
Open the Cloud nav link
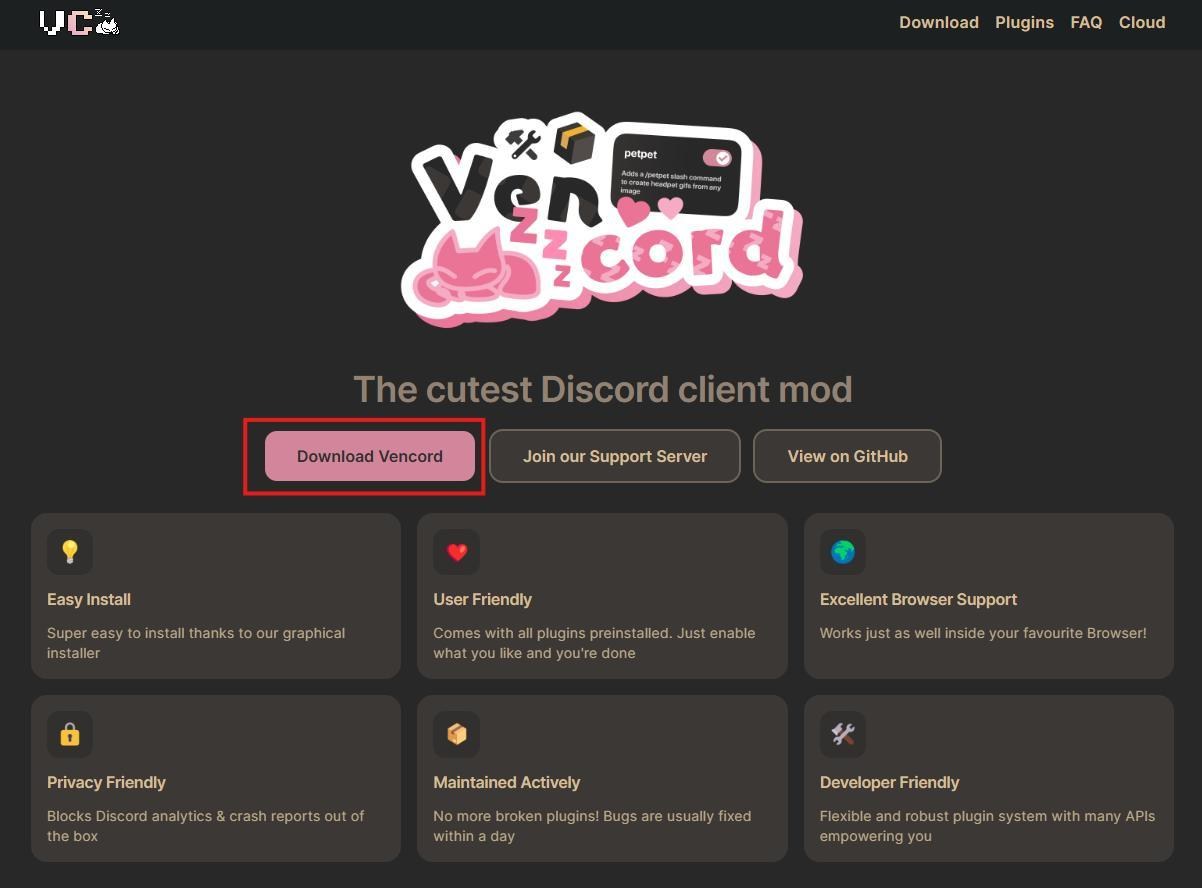1142,22
